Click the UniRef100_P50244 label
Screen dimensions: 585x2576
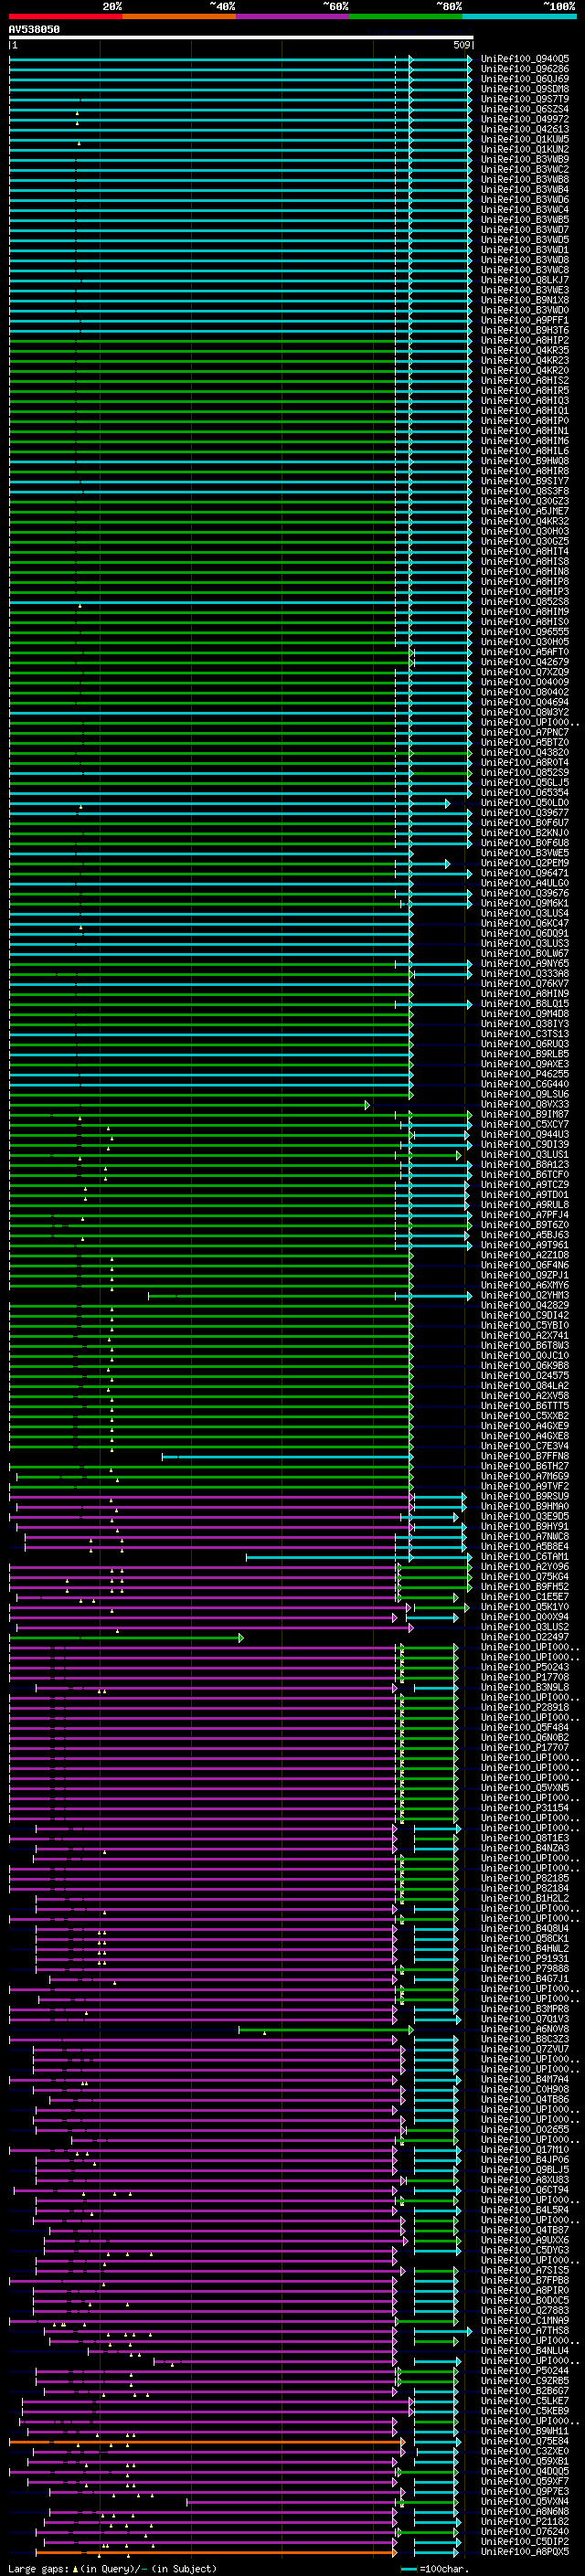coord(525,2371)
